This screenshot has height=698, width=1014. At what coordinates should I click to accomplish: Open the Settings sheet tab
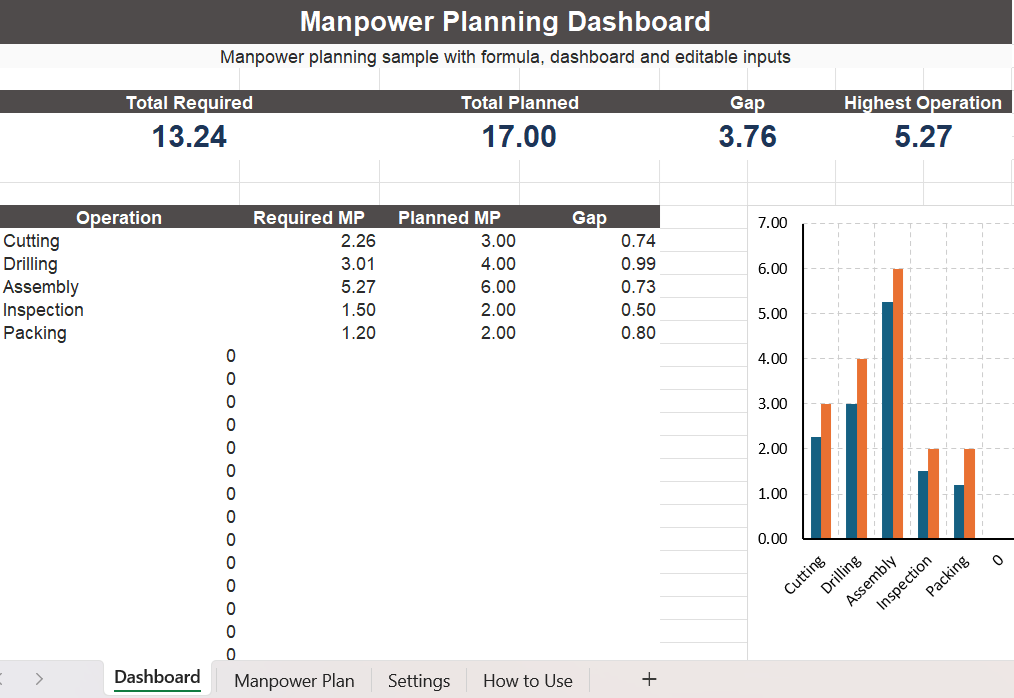419,681
